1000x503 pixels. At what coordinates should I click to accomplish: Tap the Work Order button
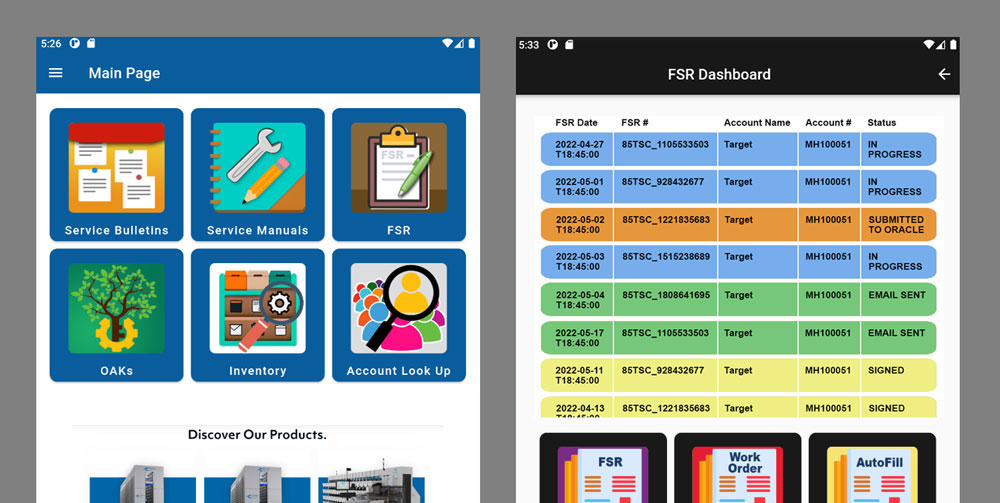click(737, 468)
